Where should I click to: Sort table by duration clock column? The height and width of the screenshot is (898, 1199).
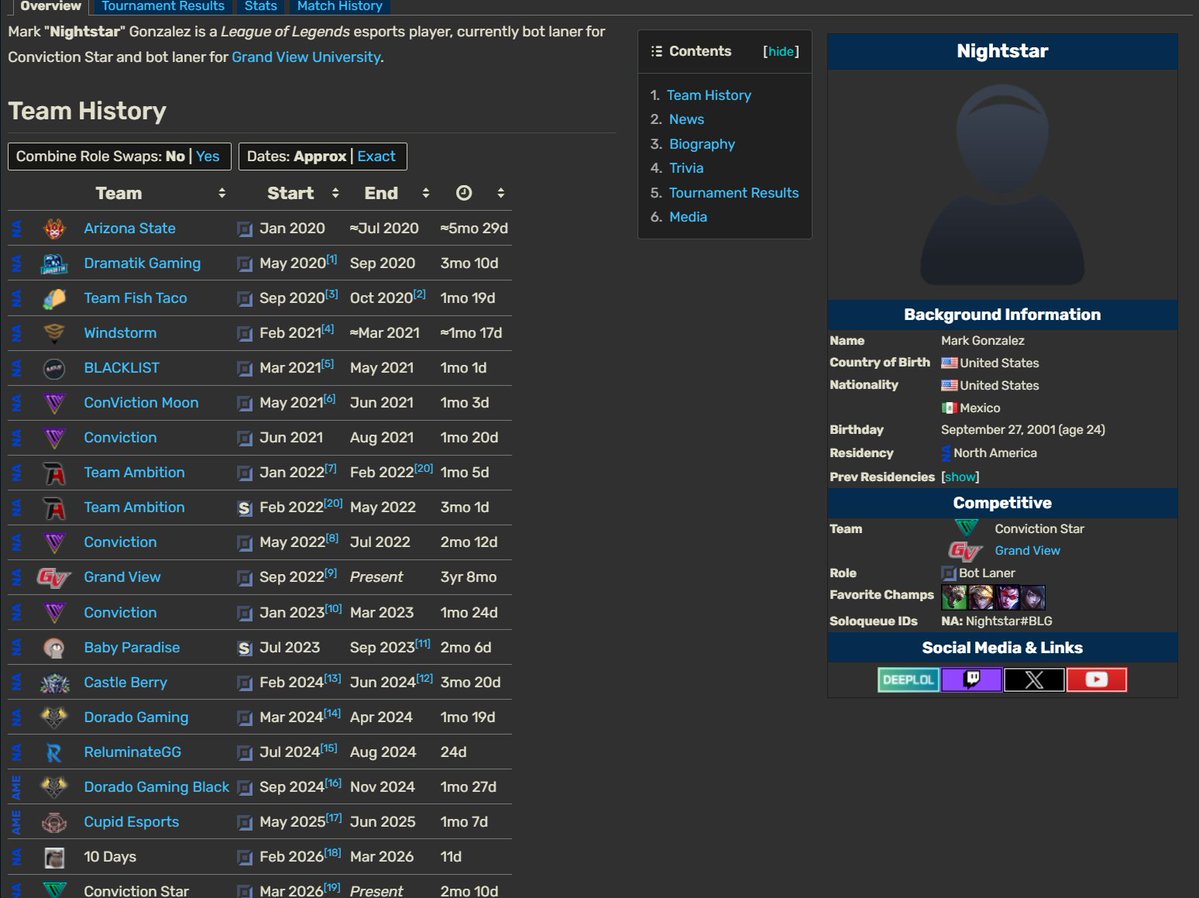[500, 193]
